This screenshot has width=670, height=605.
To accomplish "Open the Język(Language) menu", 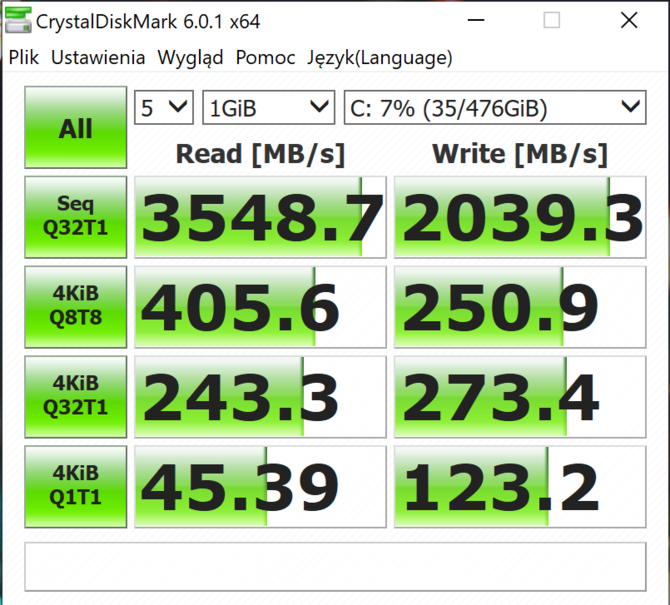I will click(379, 58).
